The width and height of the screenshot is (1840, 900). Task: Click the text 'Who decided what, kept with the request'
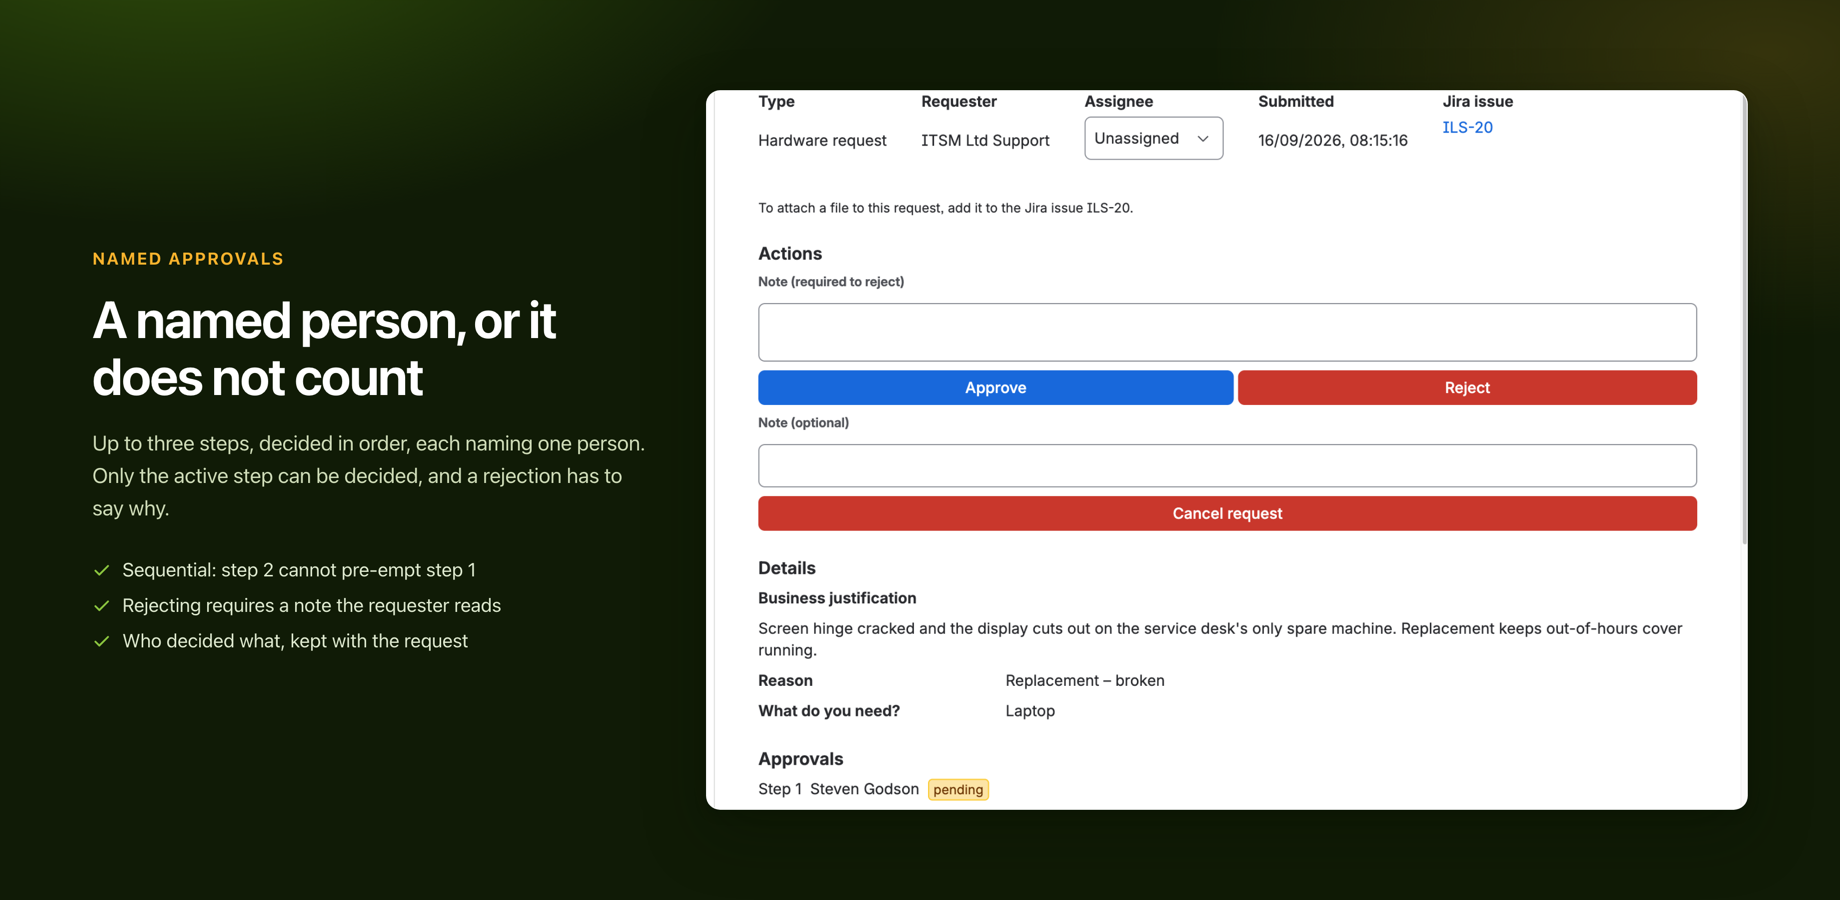[x=295, y=641]
